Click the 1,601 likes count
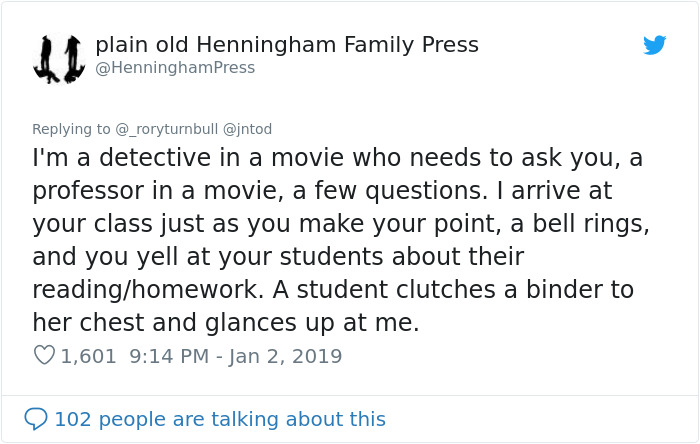This screenshot has width=700, height=444. click(x=89, y=356)
